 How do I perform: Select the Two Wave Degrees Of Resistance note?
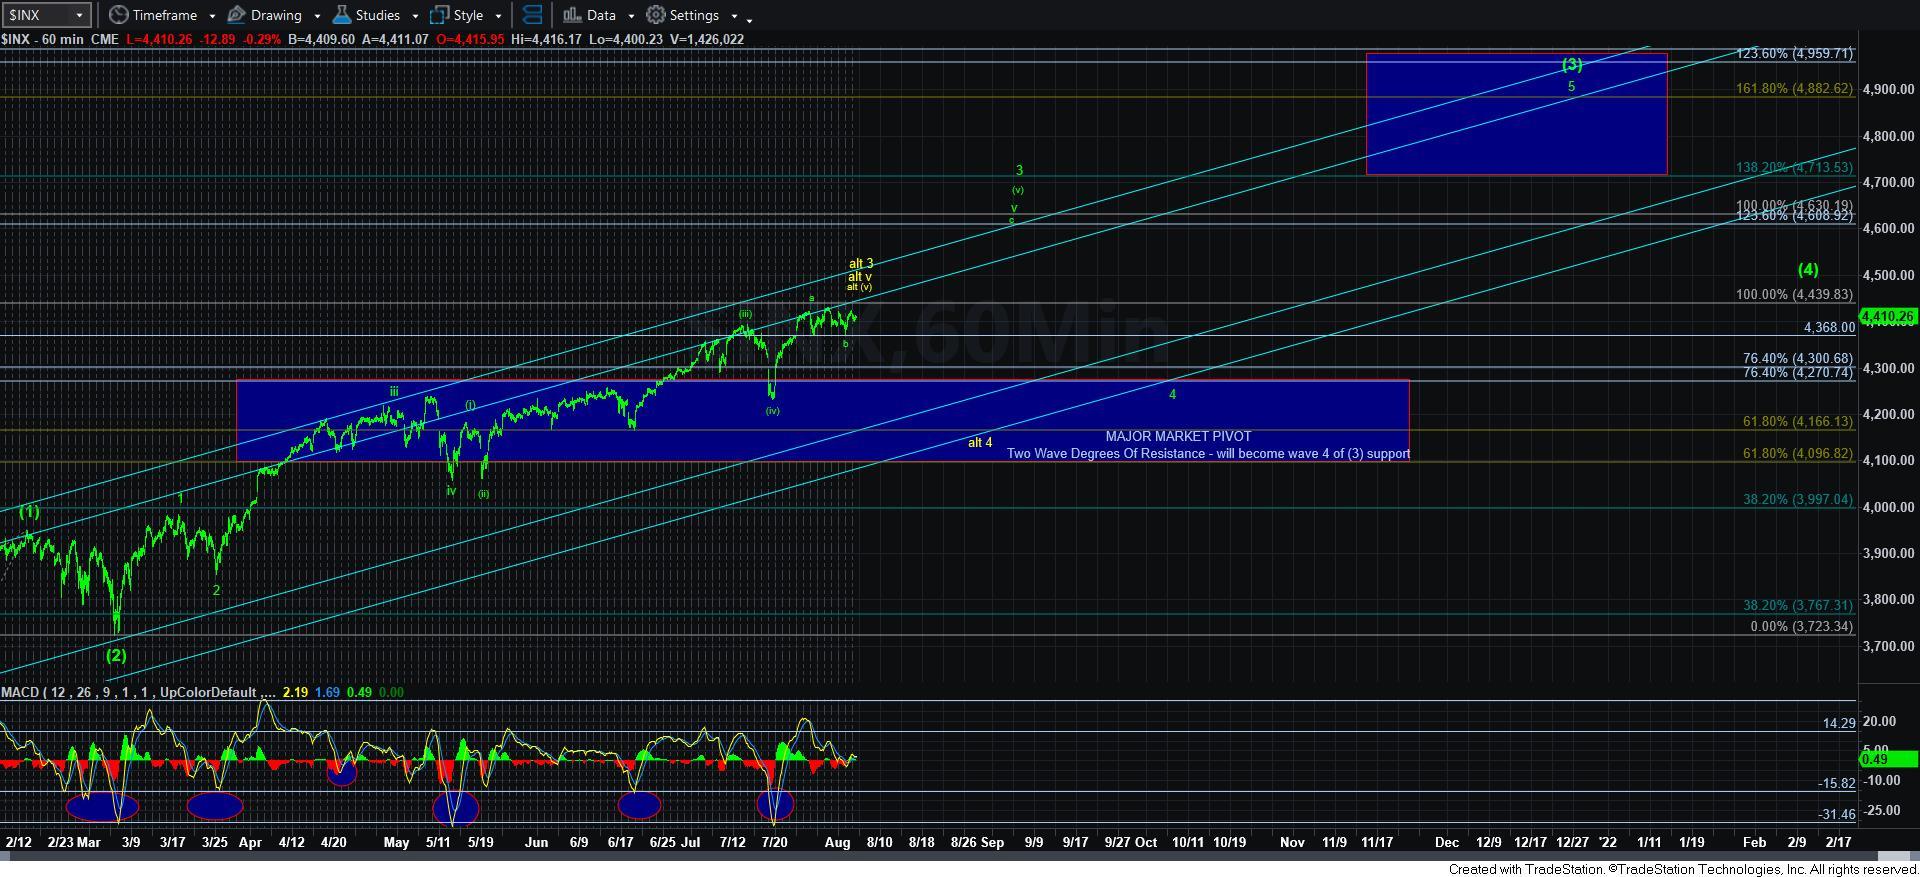point(1208,453)
